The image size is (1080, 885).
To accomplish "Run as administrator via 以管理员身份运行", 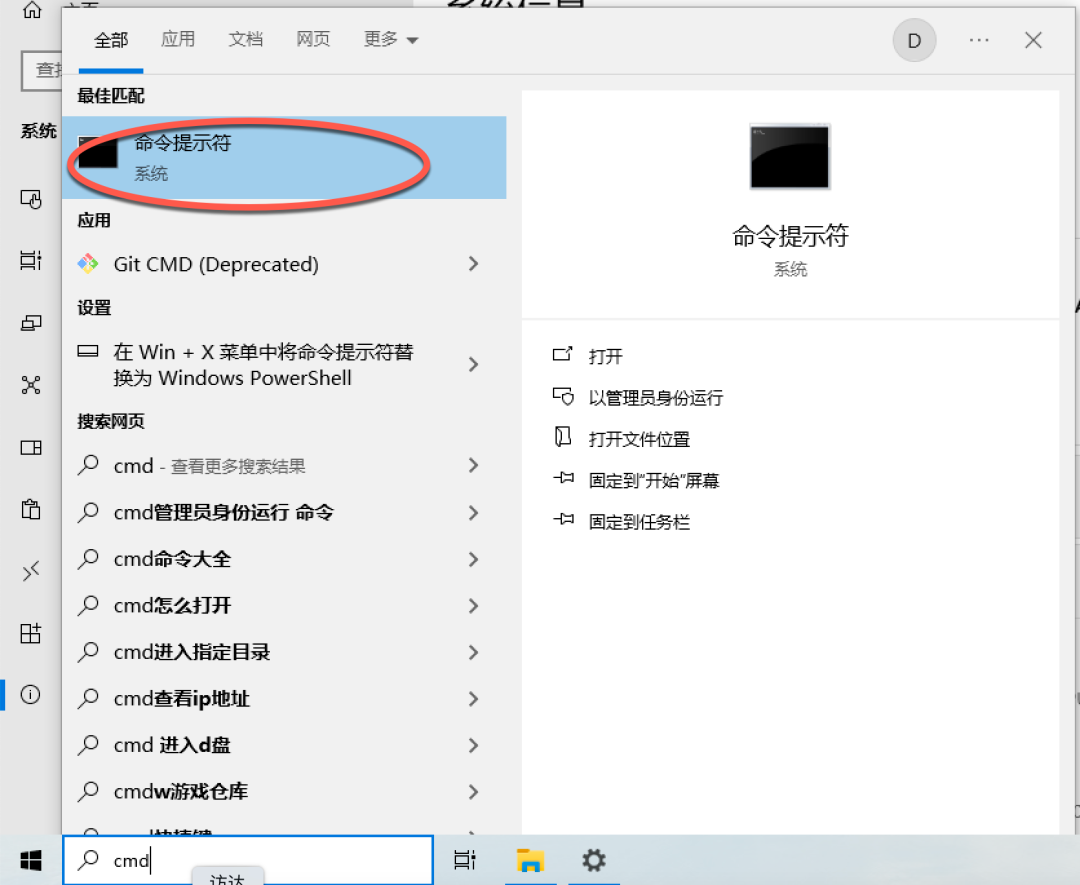I will [x=651, y=397].
